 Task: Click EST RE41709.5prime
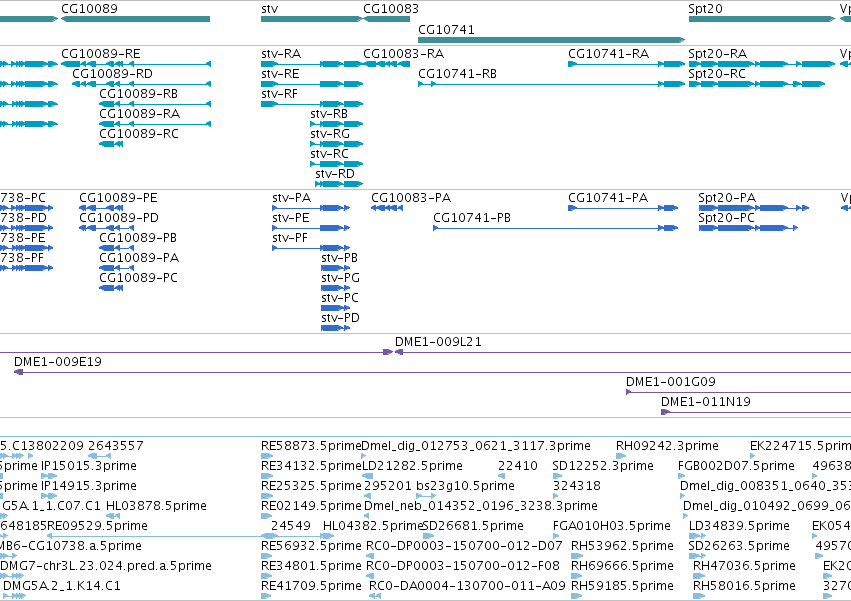click(266, 596)
